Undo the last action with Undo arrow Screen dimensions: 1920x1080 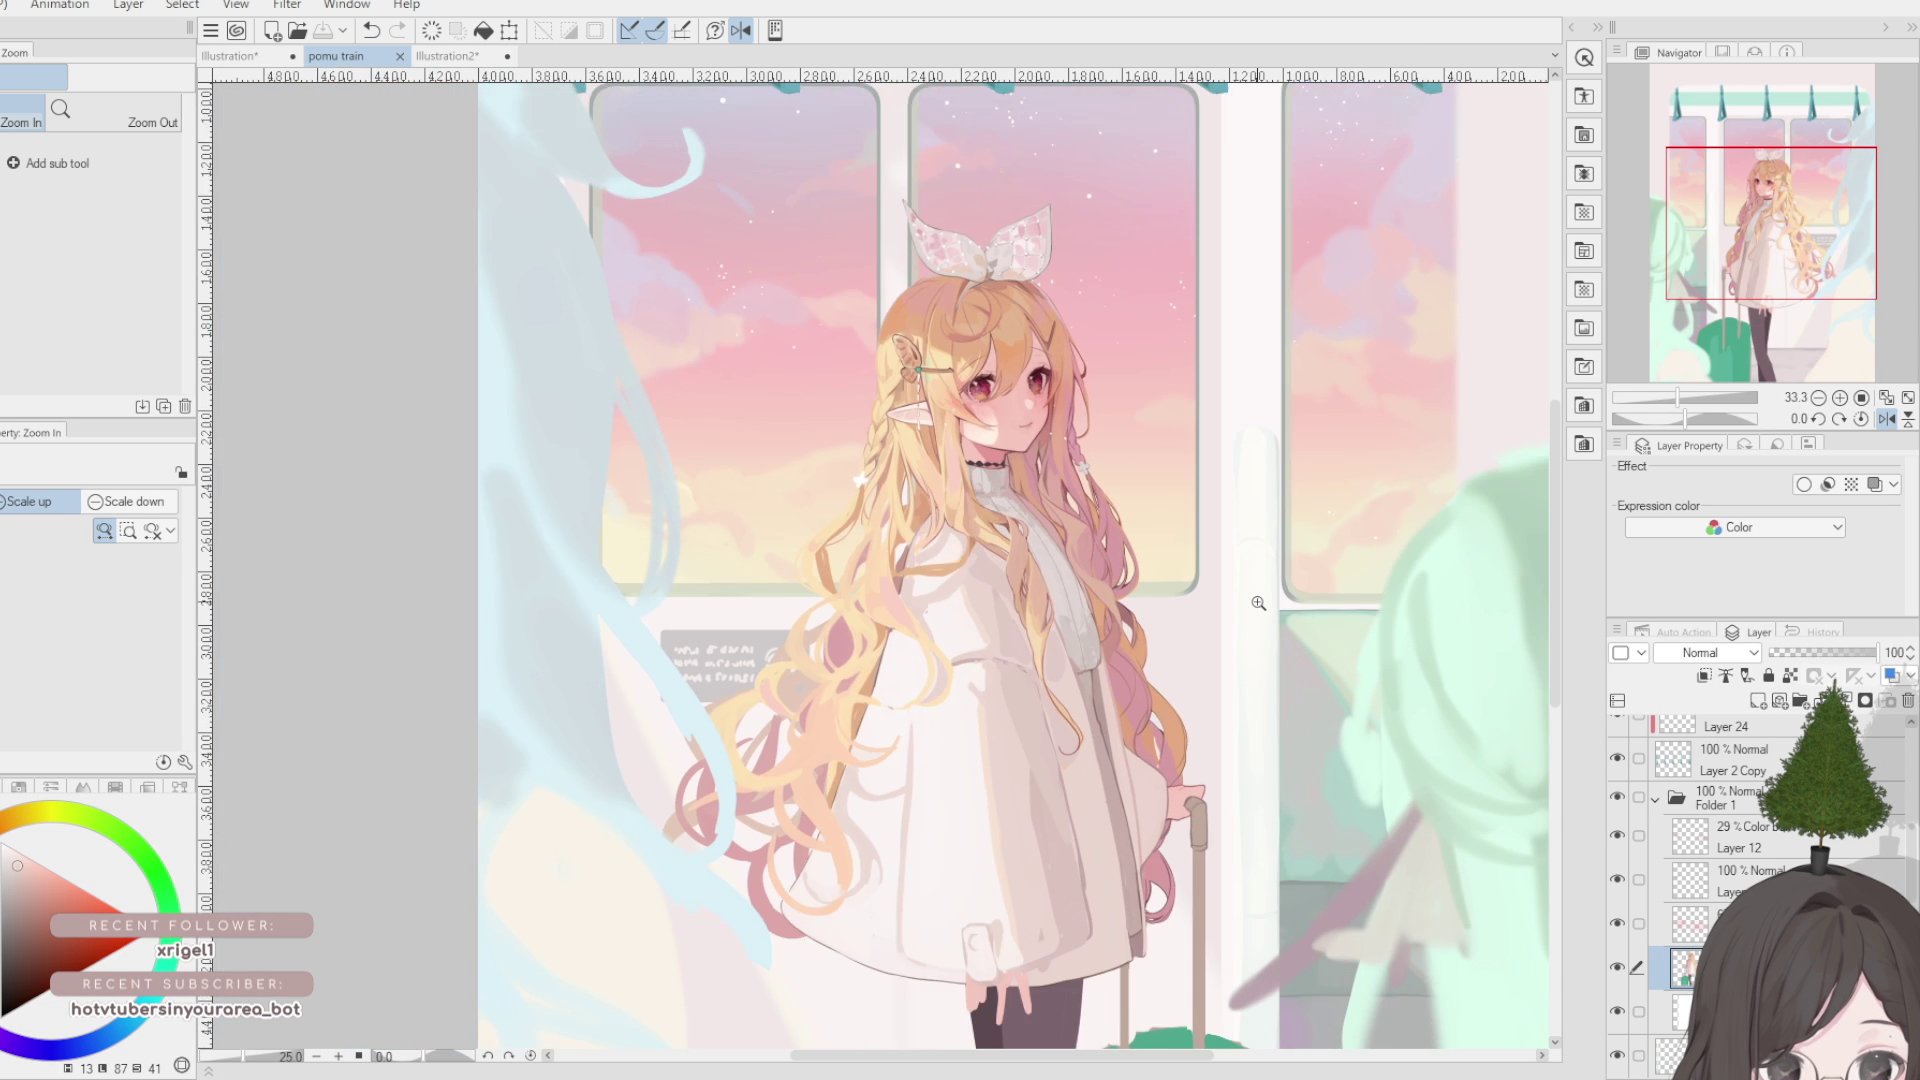point(371,31)
